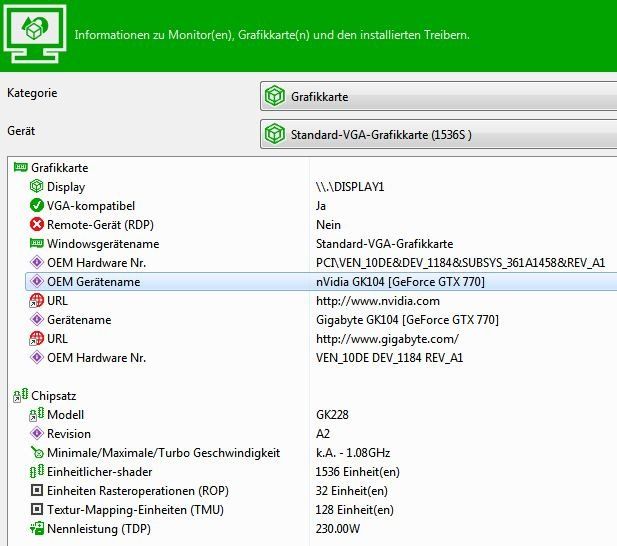Click the monitor module icon in green header
The width and height of the screenshot is (617, 546).
(x=35, y=34)
